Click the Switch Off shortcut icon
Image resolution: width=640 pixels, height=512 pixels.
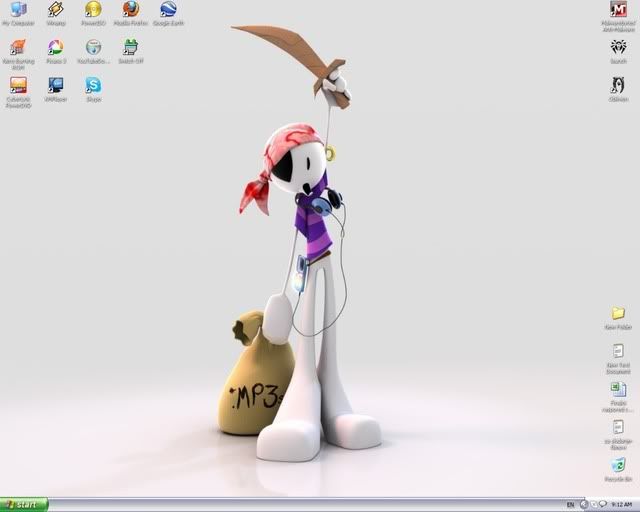[x=130, y=48]
